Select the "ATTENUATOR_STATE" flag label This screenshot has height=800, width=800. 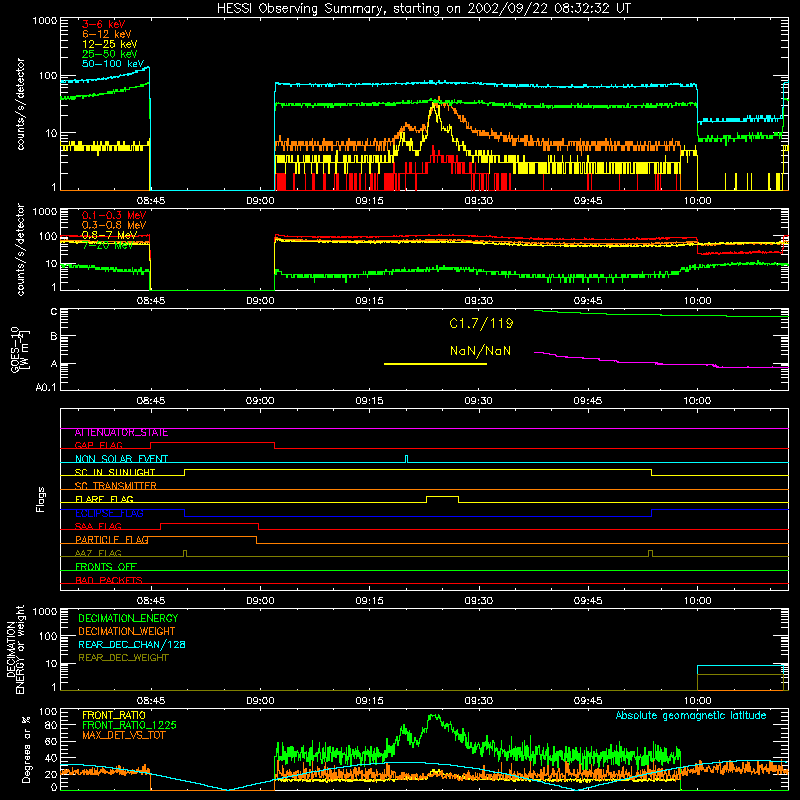[x=121, y=433]
